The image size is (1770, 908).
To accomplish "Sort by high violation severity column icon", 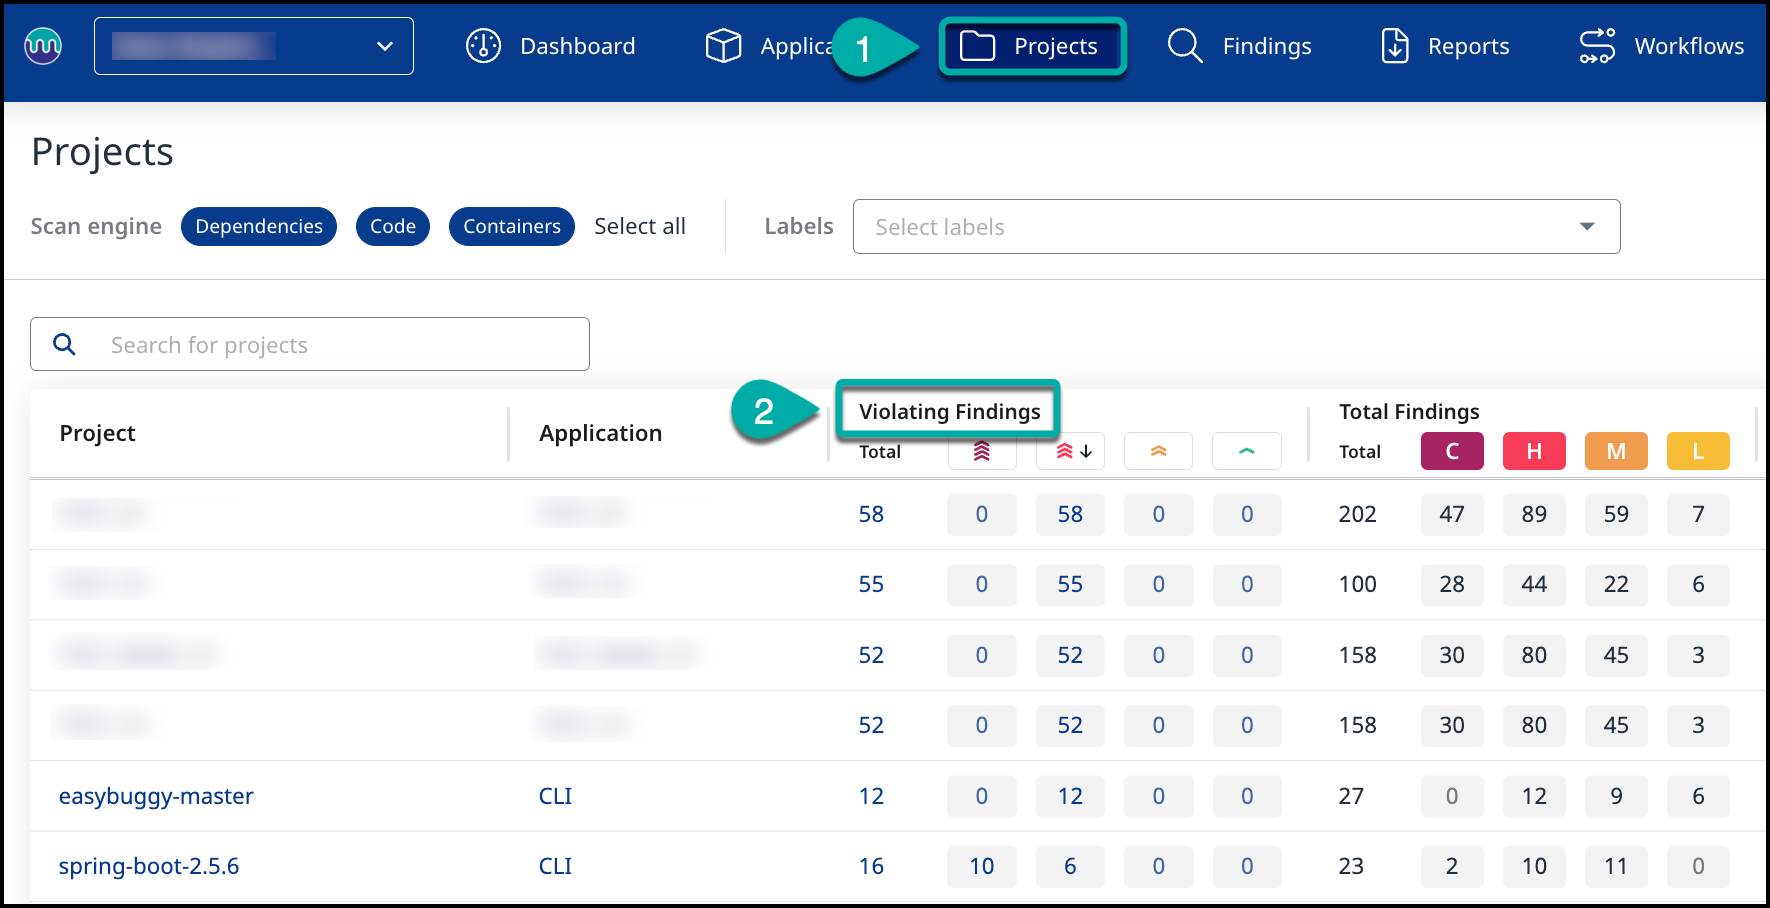I will pos(1070,451).
